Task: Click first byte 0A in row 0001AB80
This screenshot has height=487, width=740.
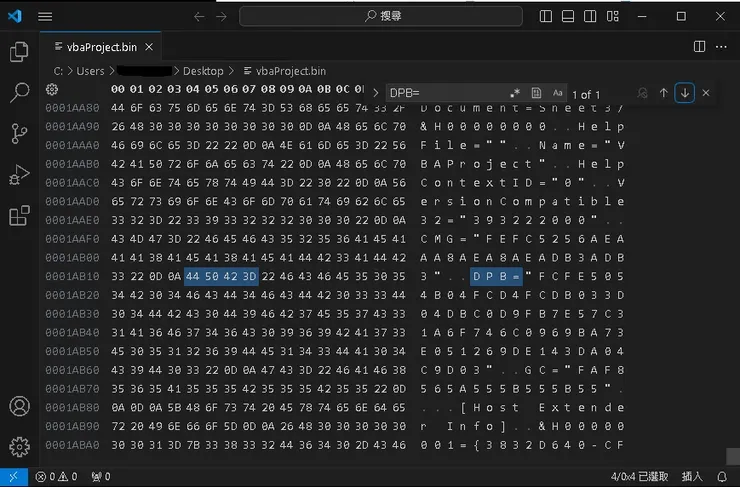Action: (x=118, y=407)
